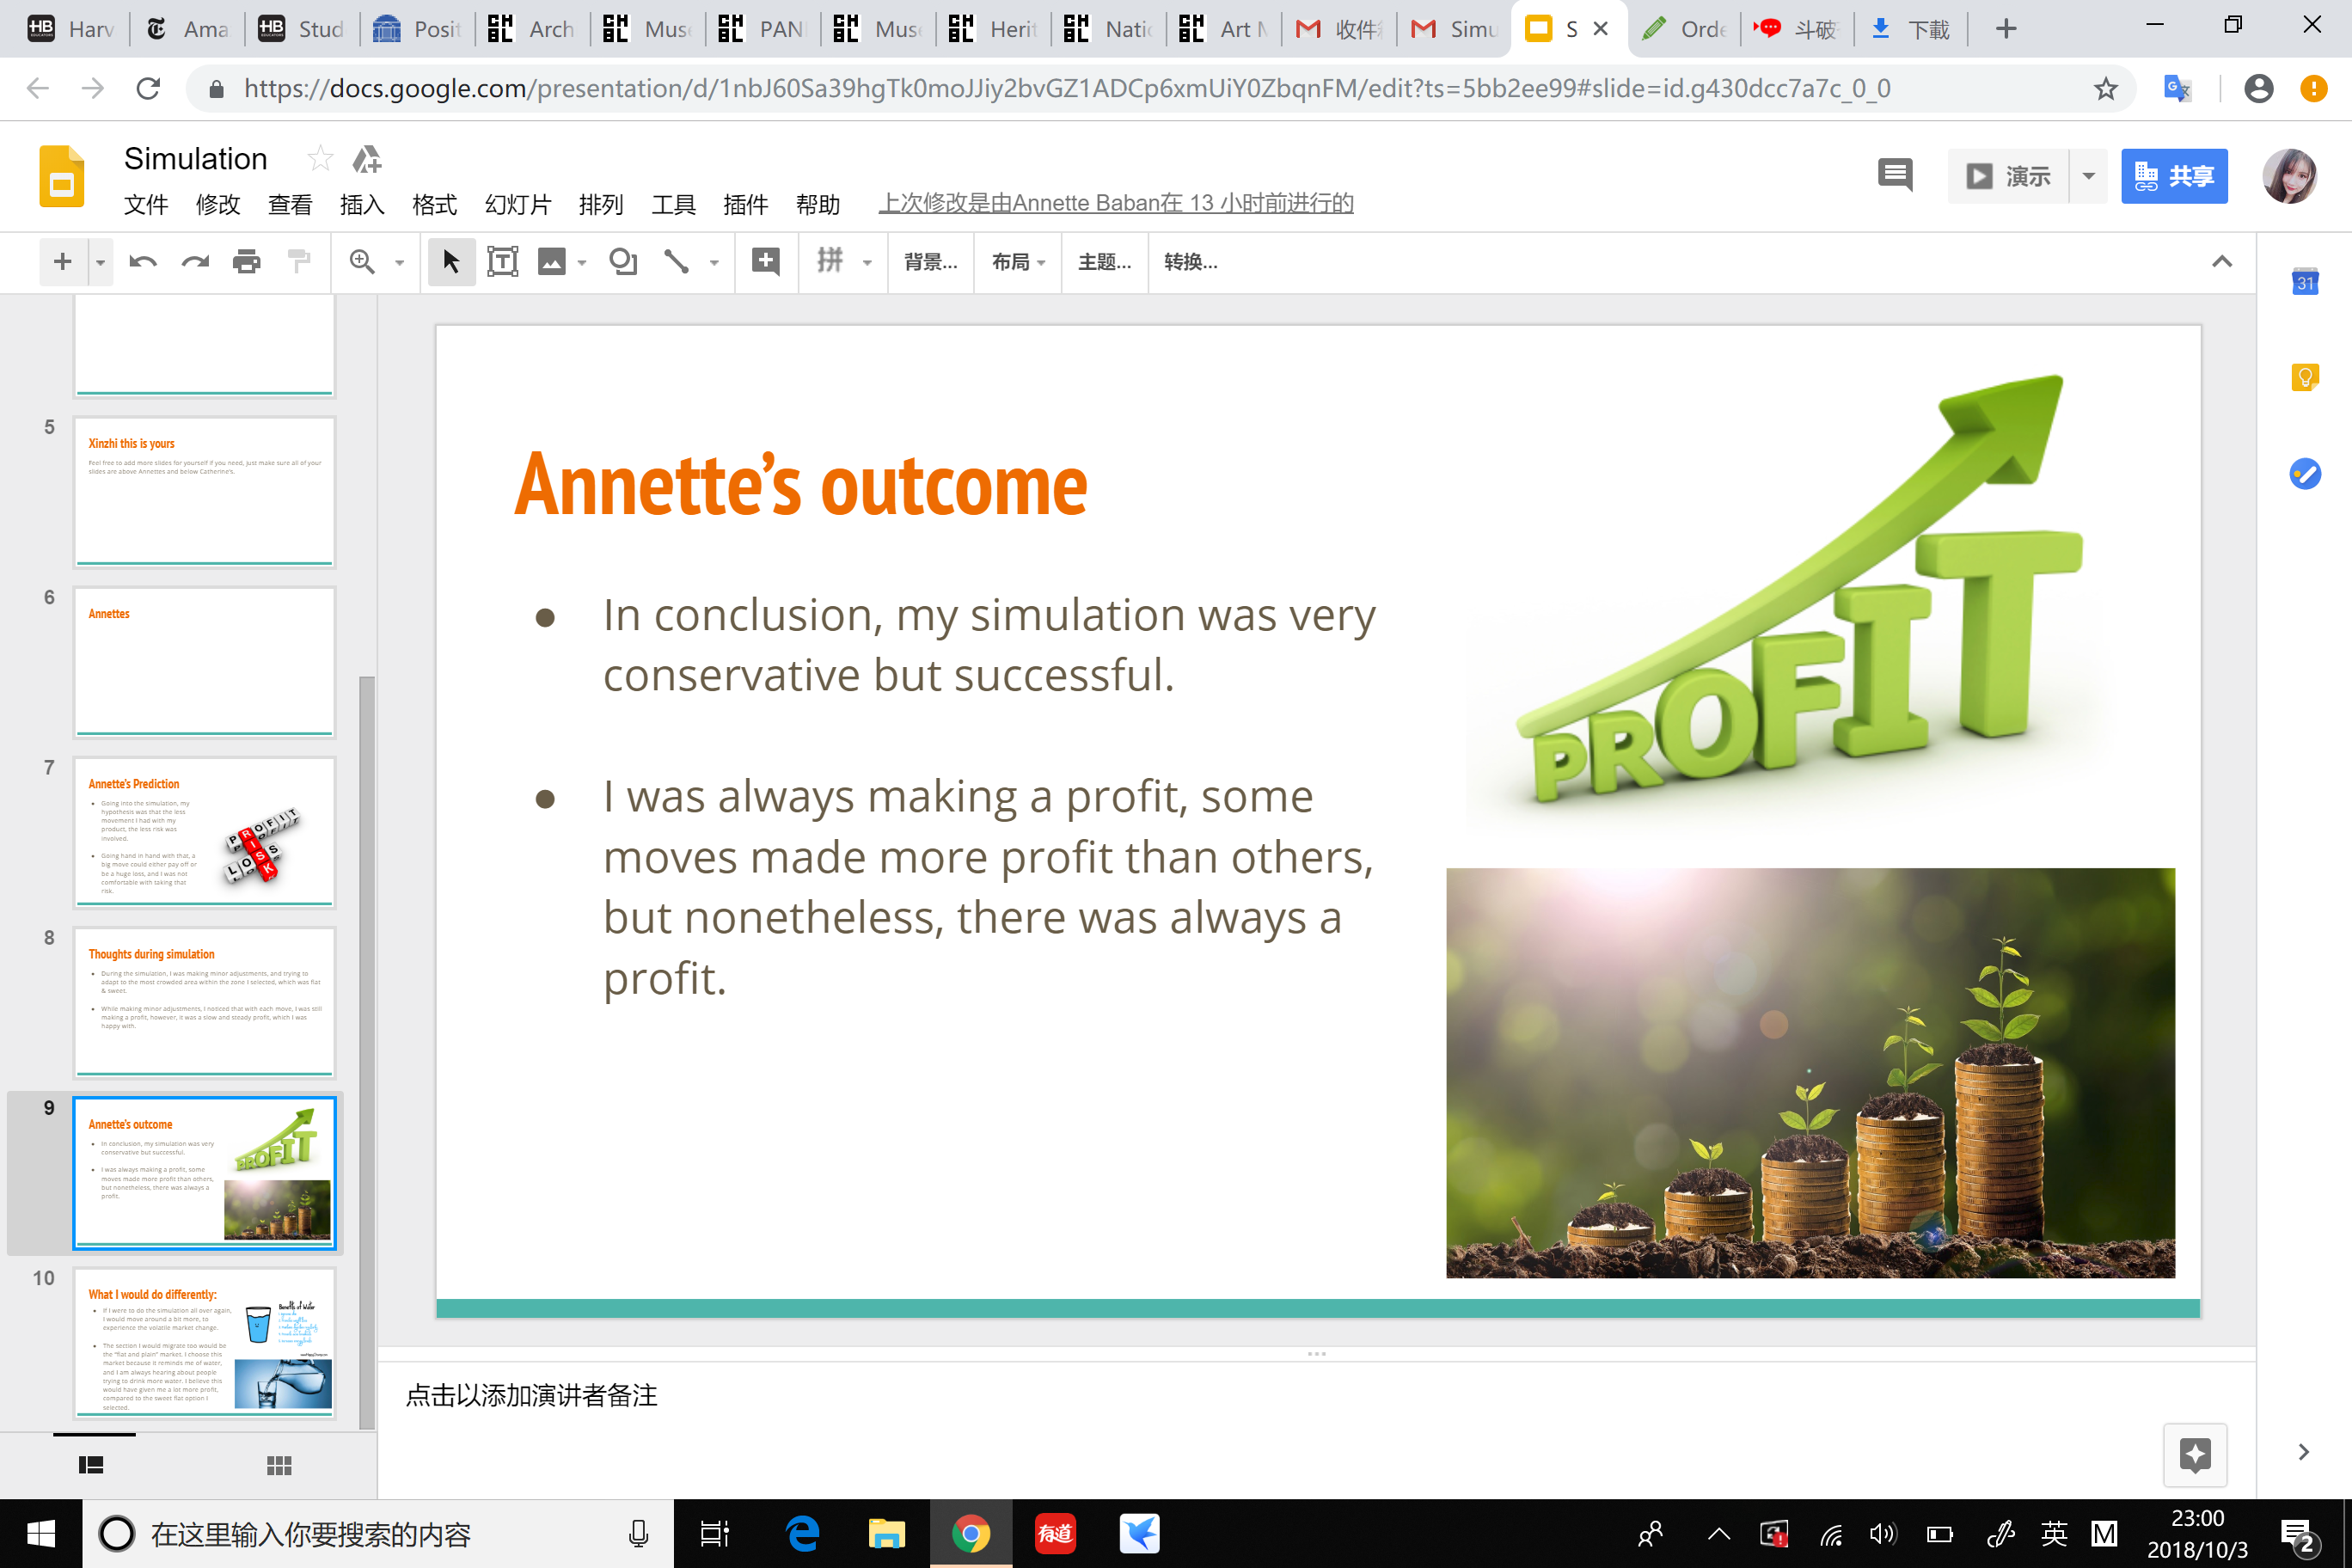Click the 演示 present button
The image size is (2352, 1568).
(2008, 177)
